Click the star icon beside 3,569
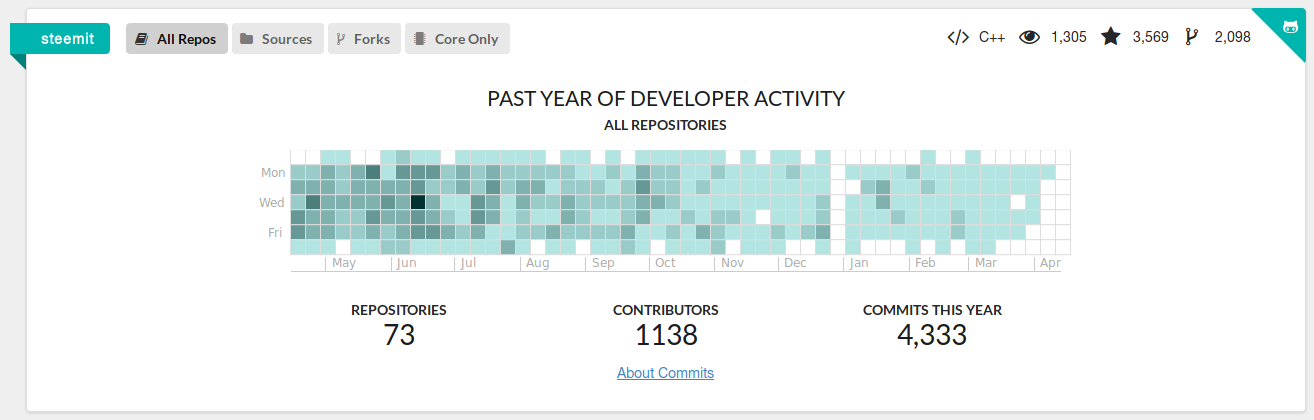This screenshot has height=420, width=1314. point(1111,37)
